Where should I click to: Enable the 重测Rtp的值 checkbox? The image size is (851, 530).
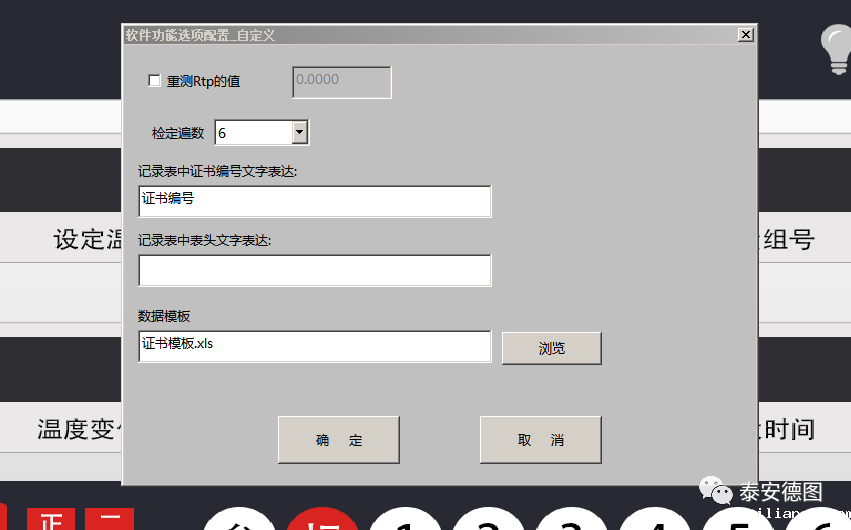coord(155,81)
